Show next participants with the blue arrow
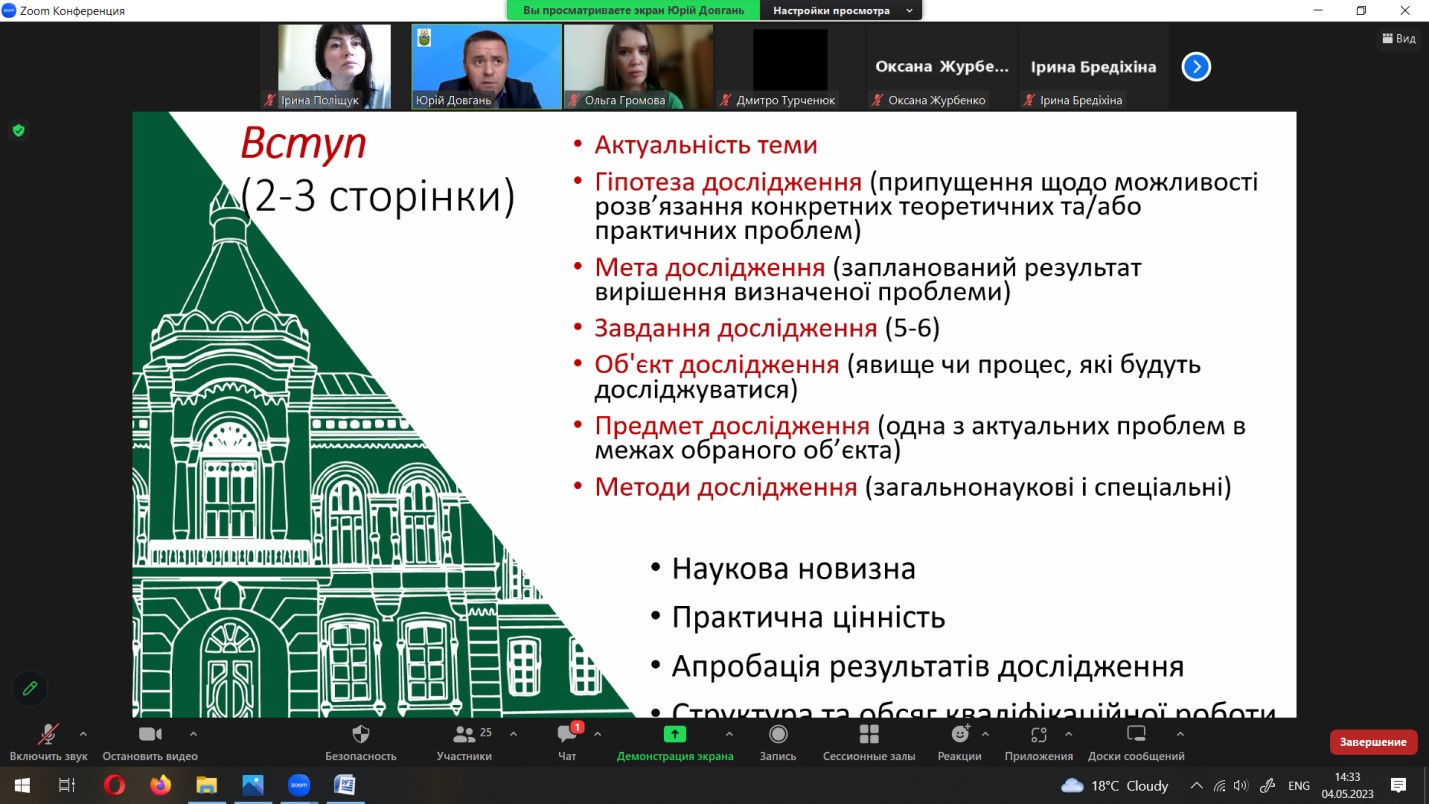 click(x=1196, y=67)
